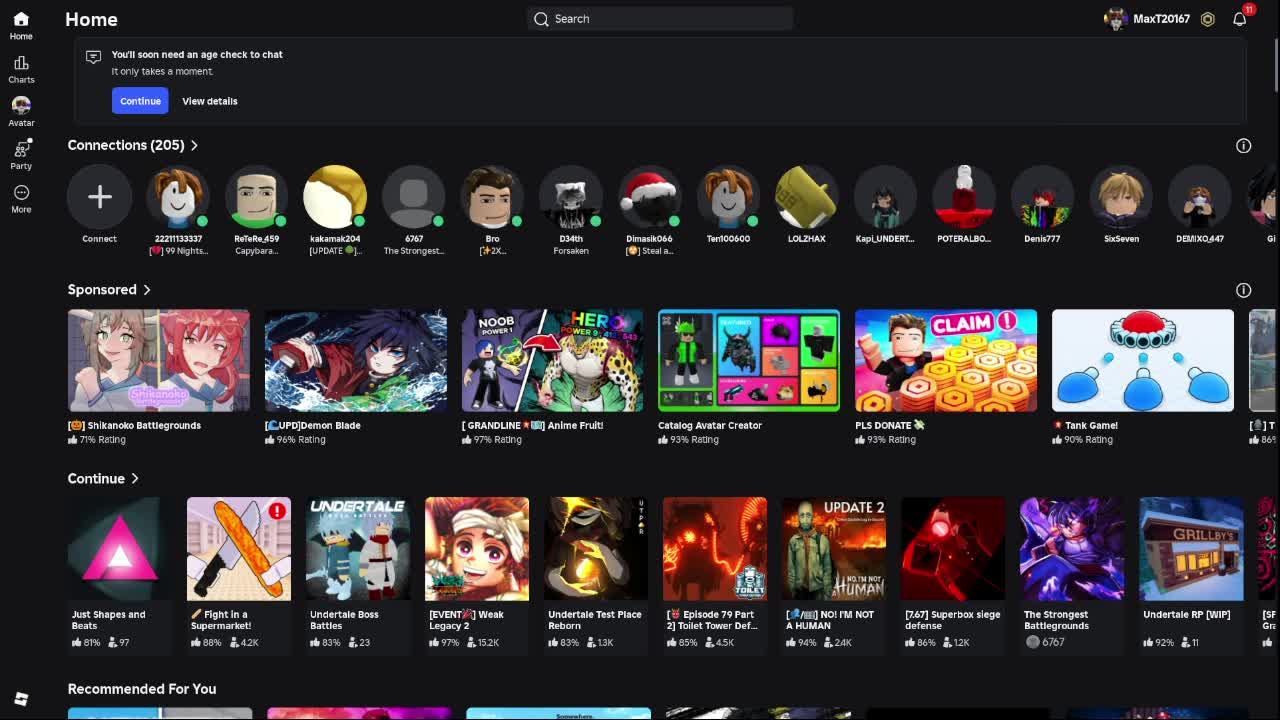Expand the Continue section
1280x720 pixels.
coord(103,479)
